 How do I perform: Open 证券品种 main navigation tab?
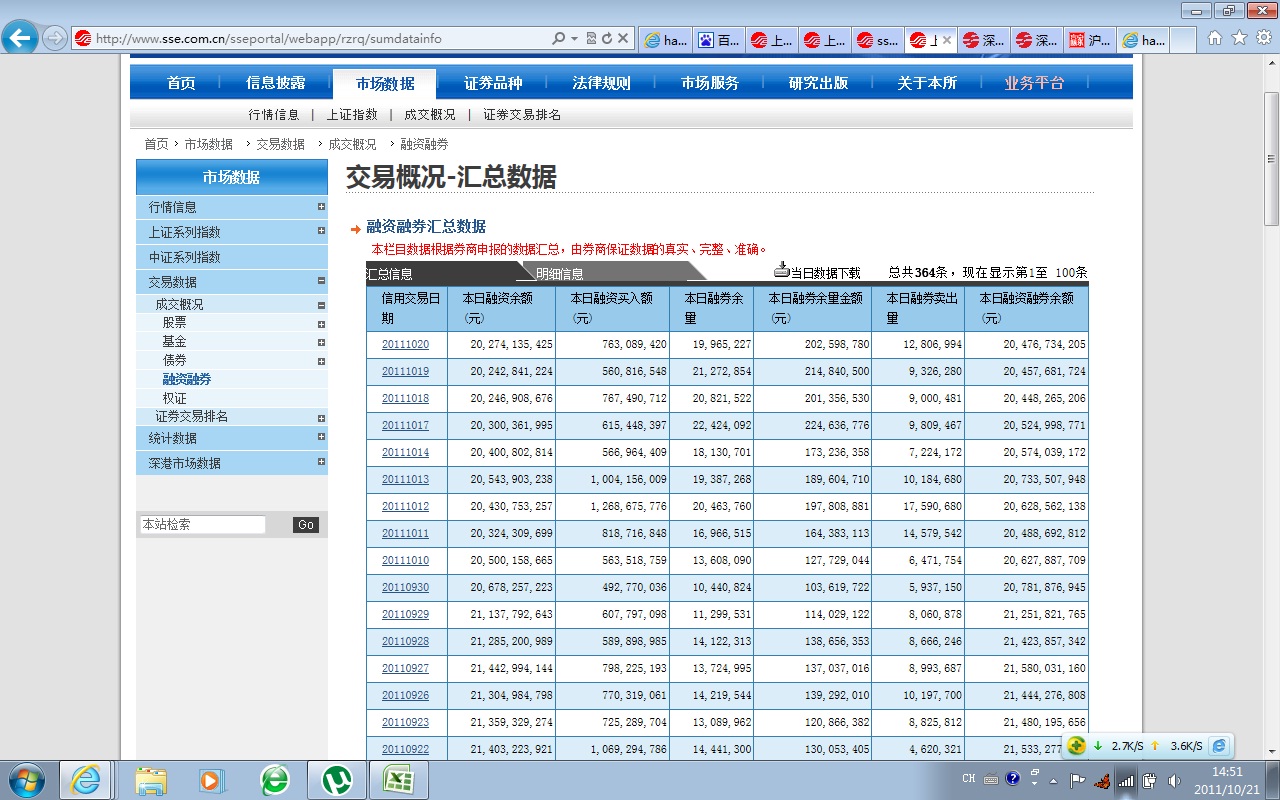tap(493, 83)
